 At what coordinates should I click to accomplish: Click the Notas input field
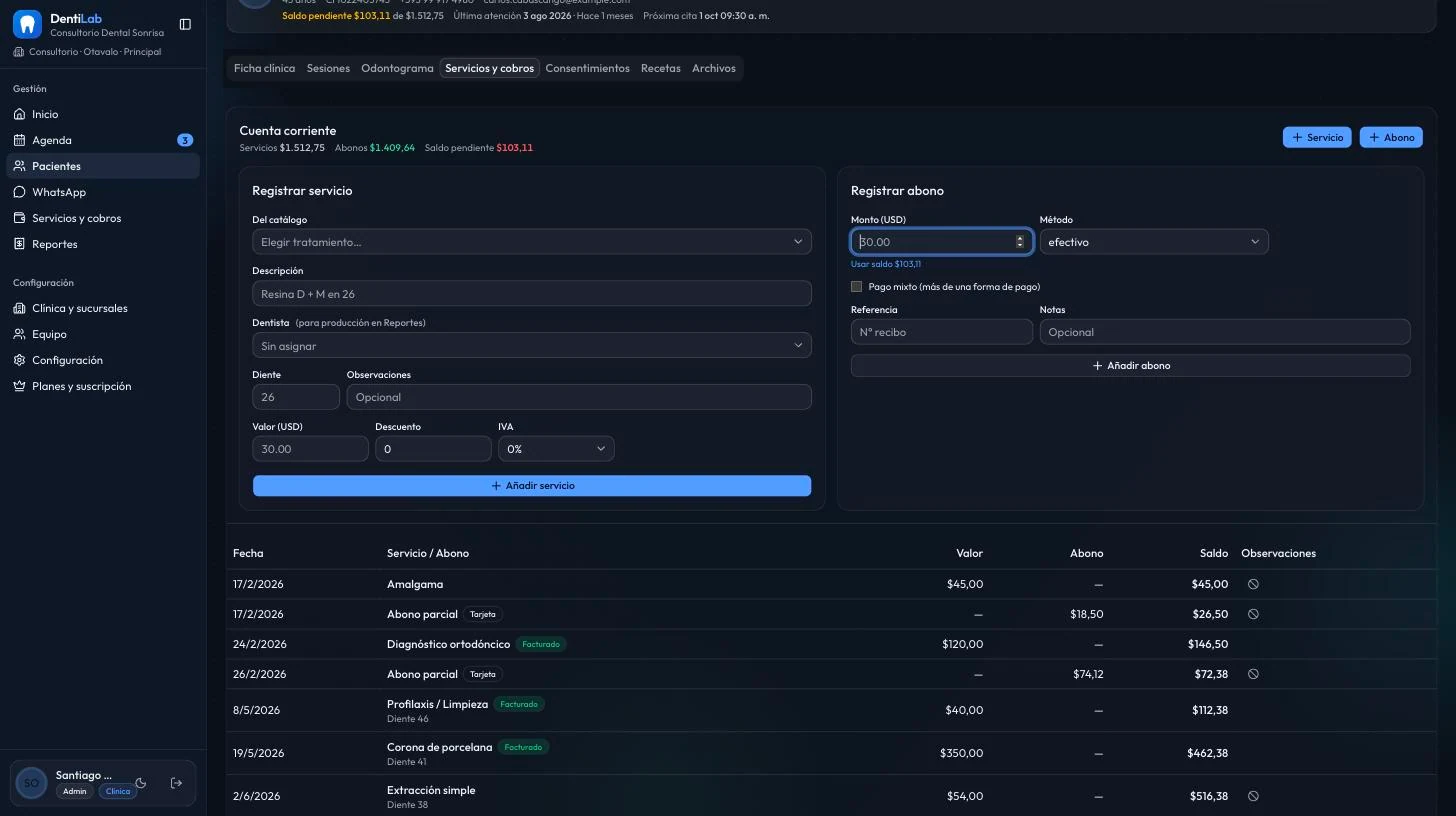(1225, 332)
